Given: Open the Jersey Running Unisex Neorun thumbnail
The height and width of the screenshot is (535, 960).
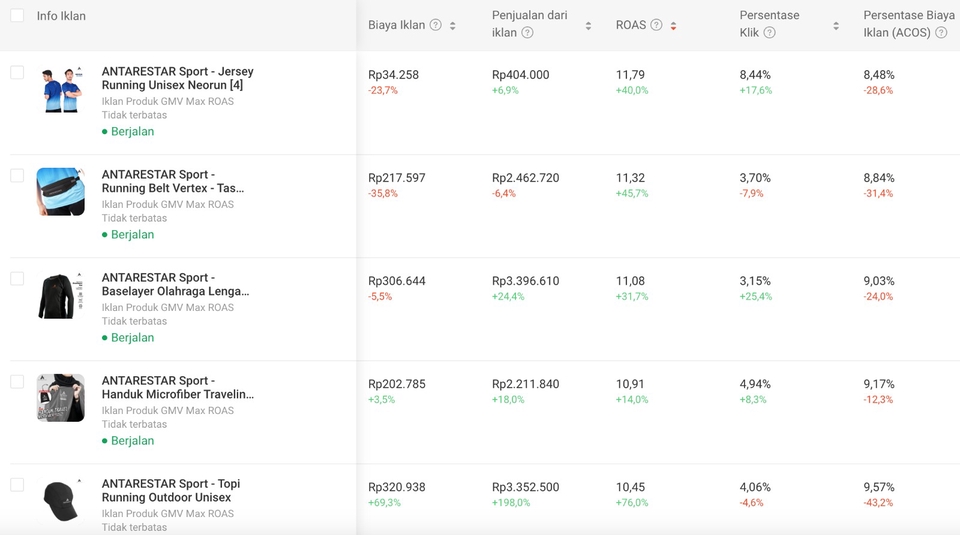Looking at the screenshot, I should pos(61,89).
